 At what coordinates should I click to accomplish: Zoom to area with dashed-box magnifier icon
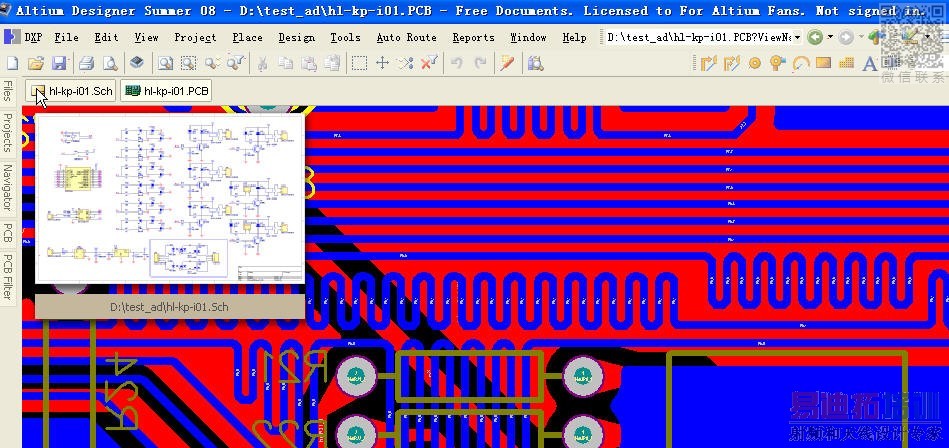(188, 63)
